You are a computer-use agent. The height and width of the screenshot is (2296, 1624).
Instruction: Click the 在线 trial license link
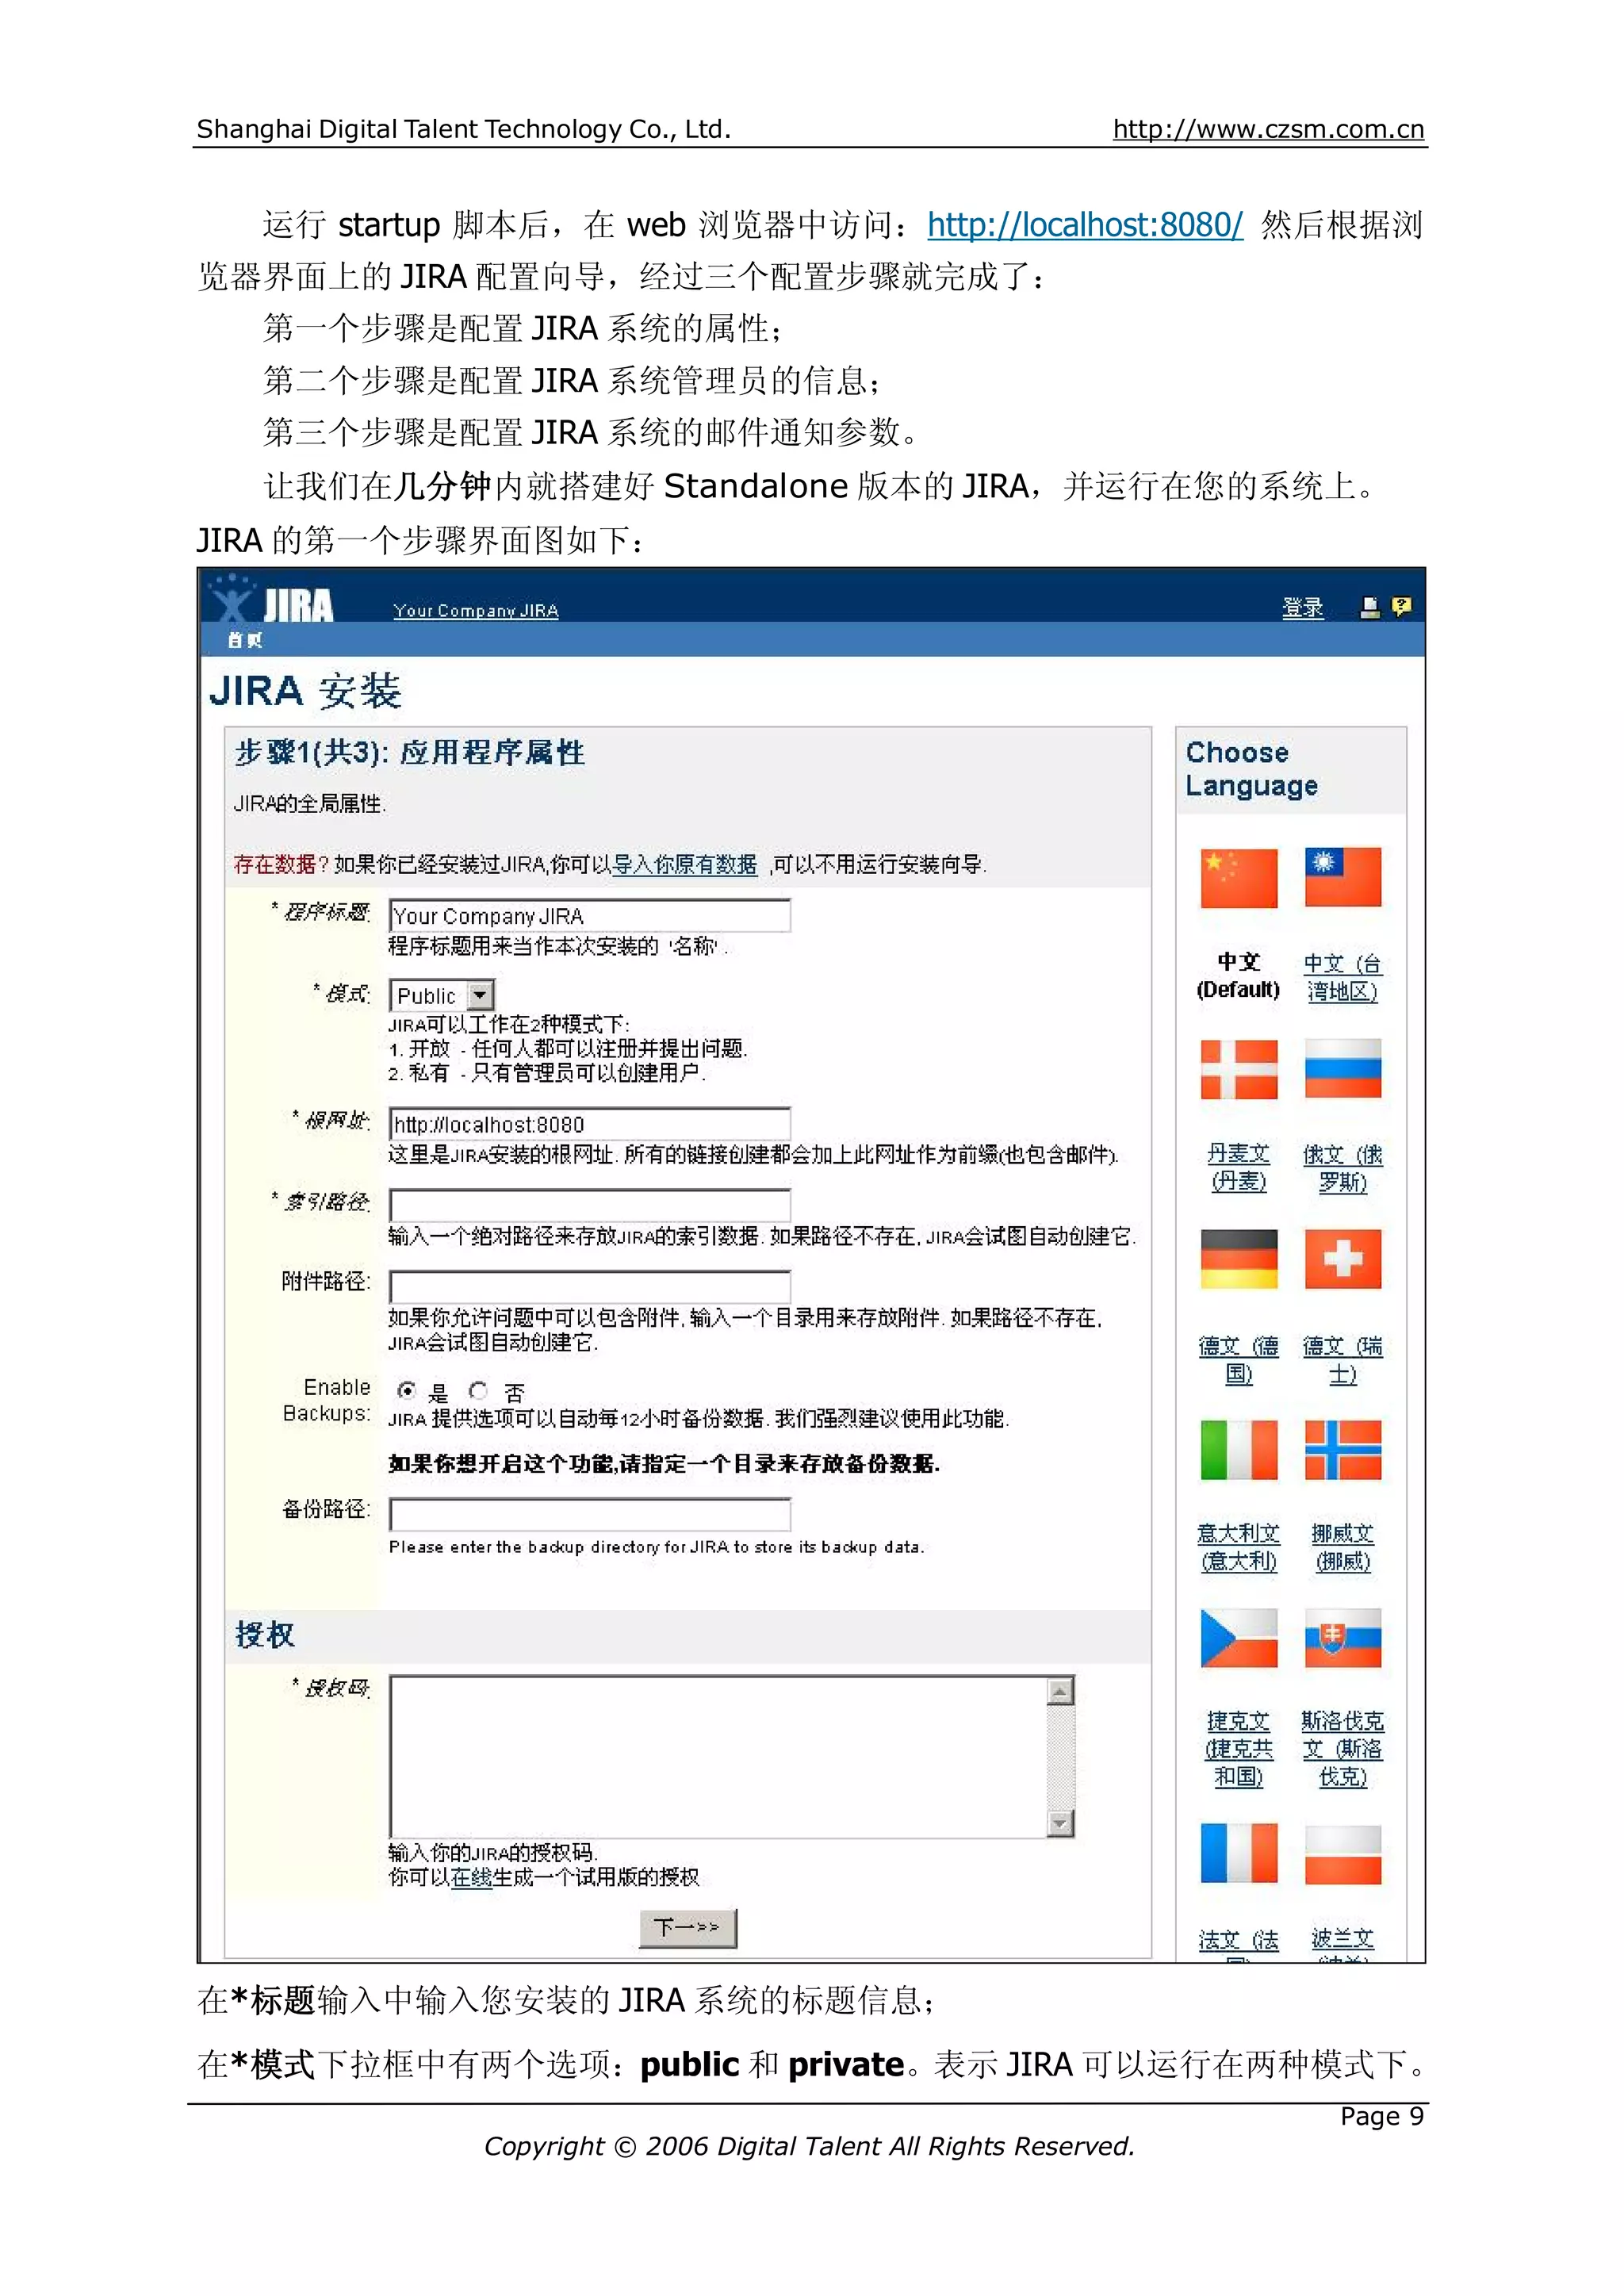coord(470,1877)
